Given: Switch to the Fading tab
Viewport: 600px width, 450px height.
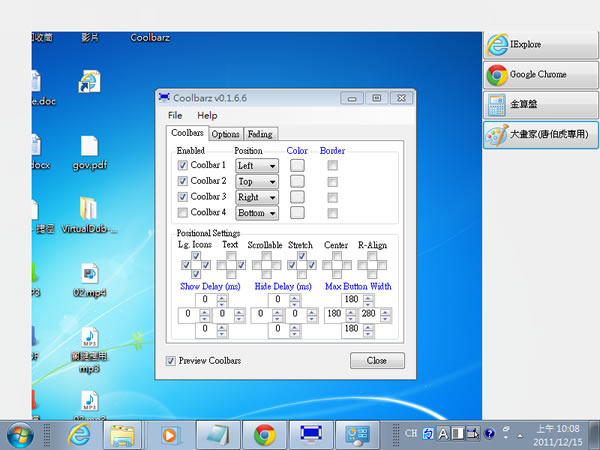Looking at the screenshot, I should [260, 134].
